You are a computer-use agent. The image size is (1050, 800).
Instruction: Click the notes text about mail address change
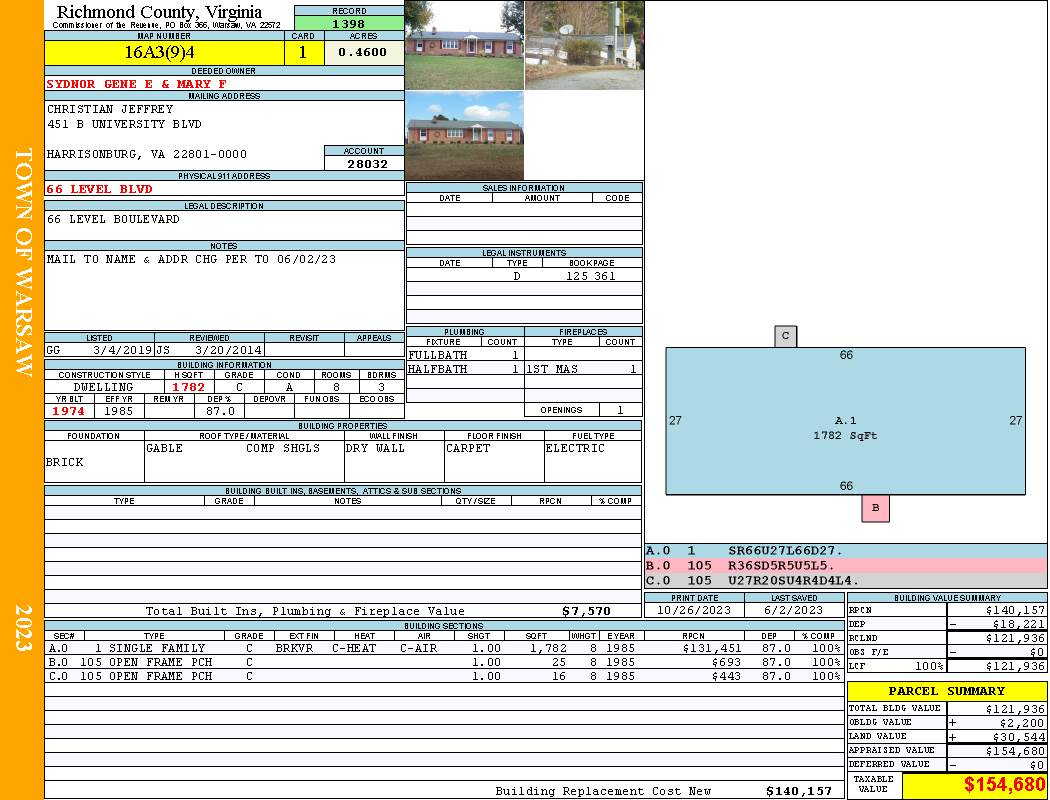190,259
